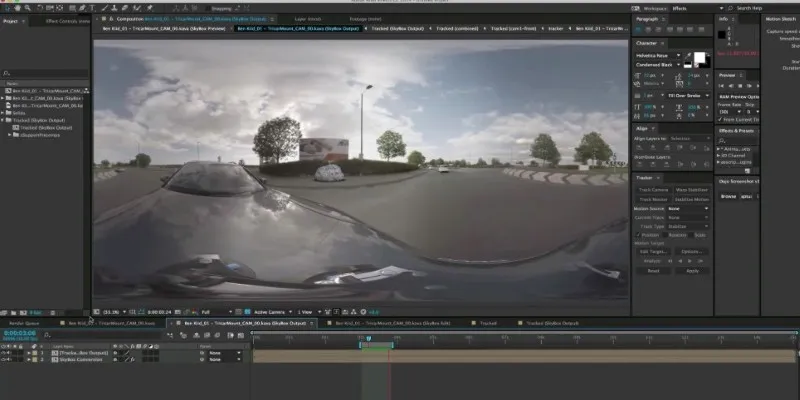This screenshot has height=400, width=800.
Task: Select the Eraser tool
Action: pyautogui.click(x=125, y=8)
